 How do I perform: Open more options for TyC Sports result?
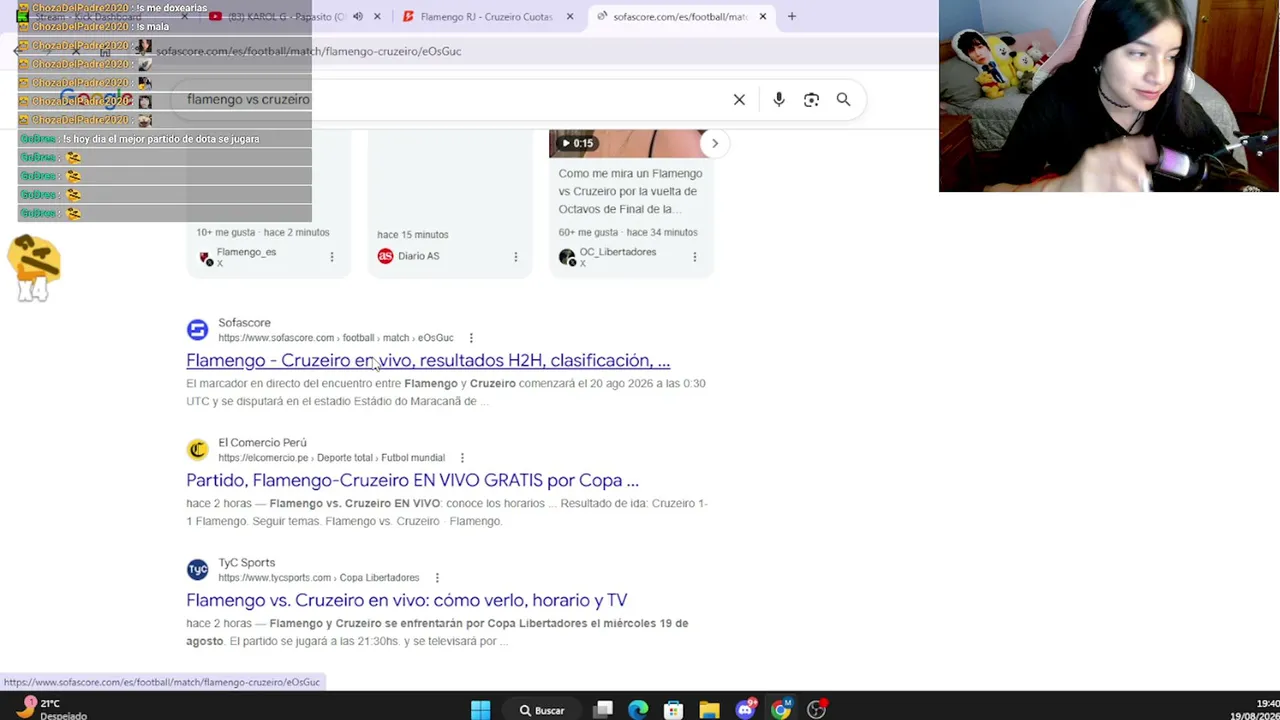coord(437,578)
